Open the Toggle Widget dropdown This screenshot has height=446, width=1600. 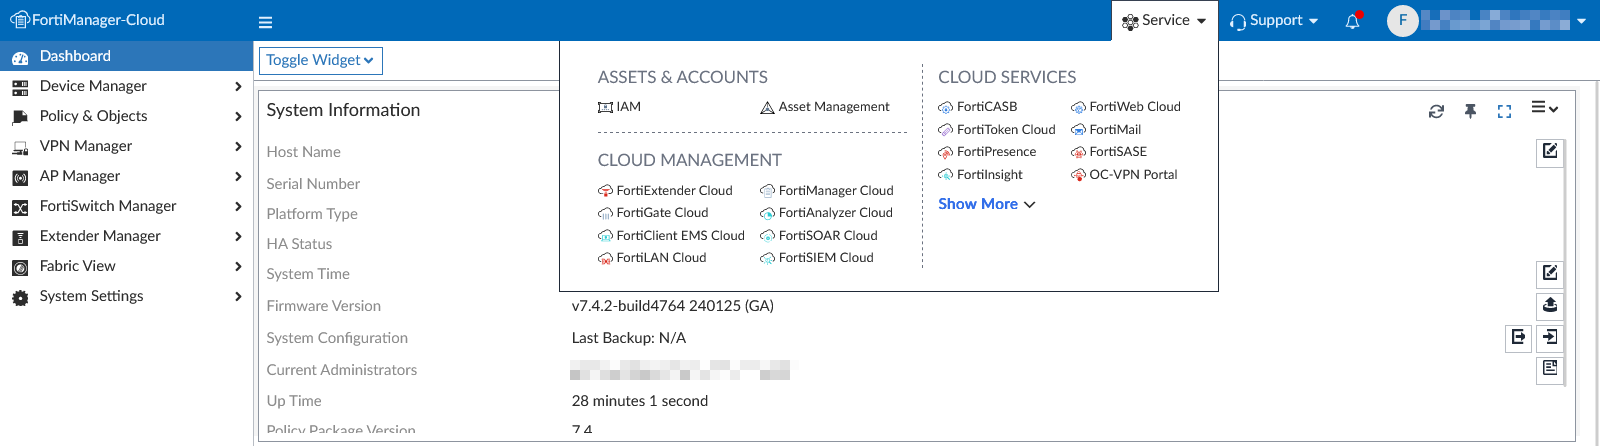pyautogui.click(x=320, y=60)
